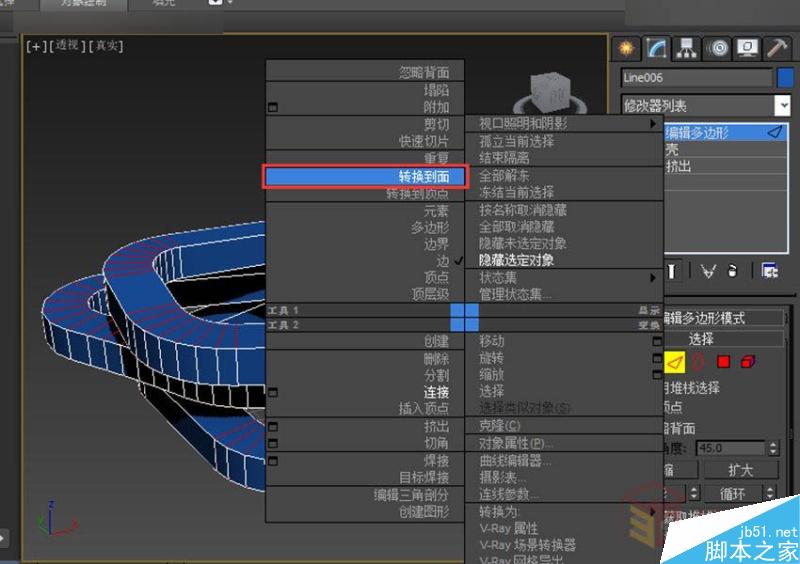Open the 修改器列表 dropdown arrow
The width and height of the screenshot is (800, 564).
[782, 106]
